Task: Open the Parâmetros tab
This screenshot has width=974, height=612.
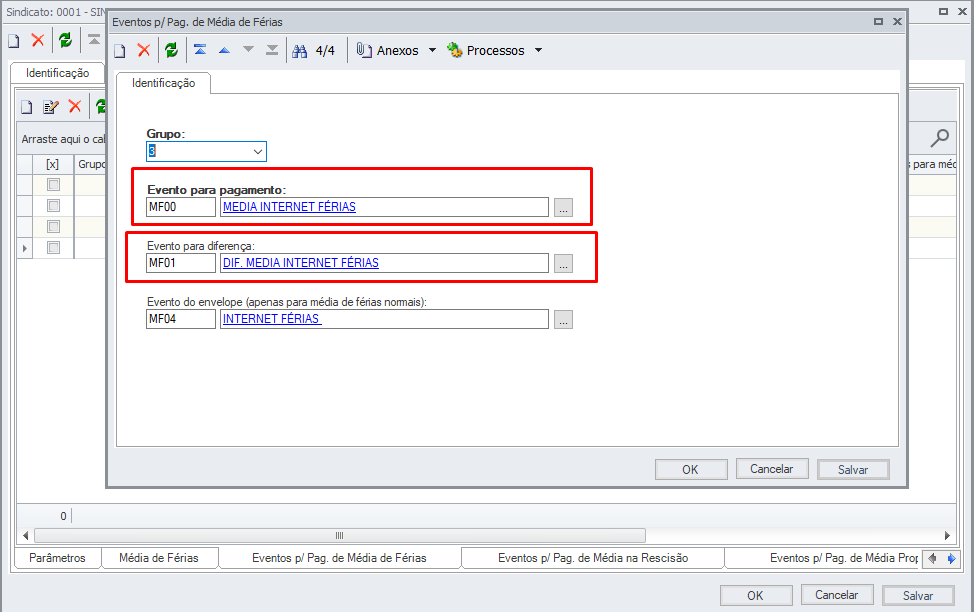Action: pyautogui.click(x=57, y=558)
